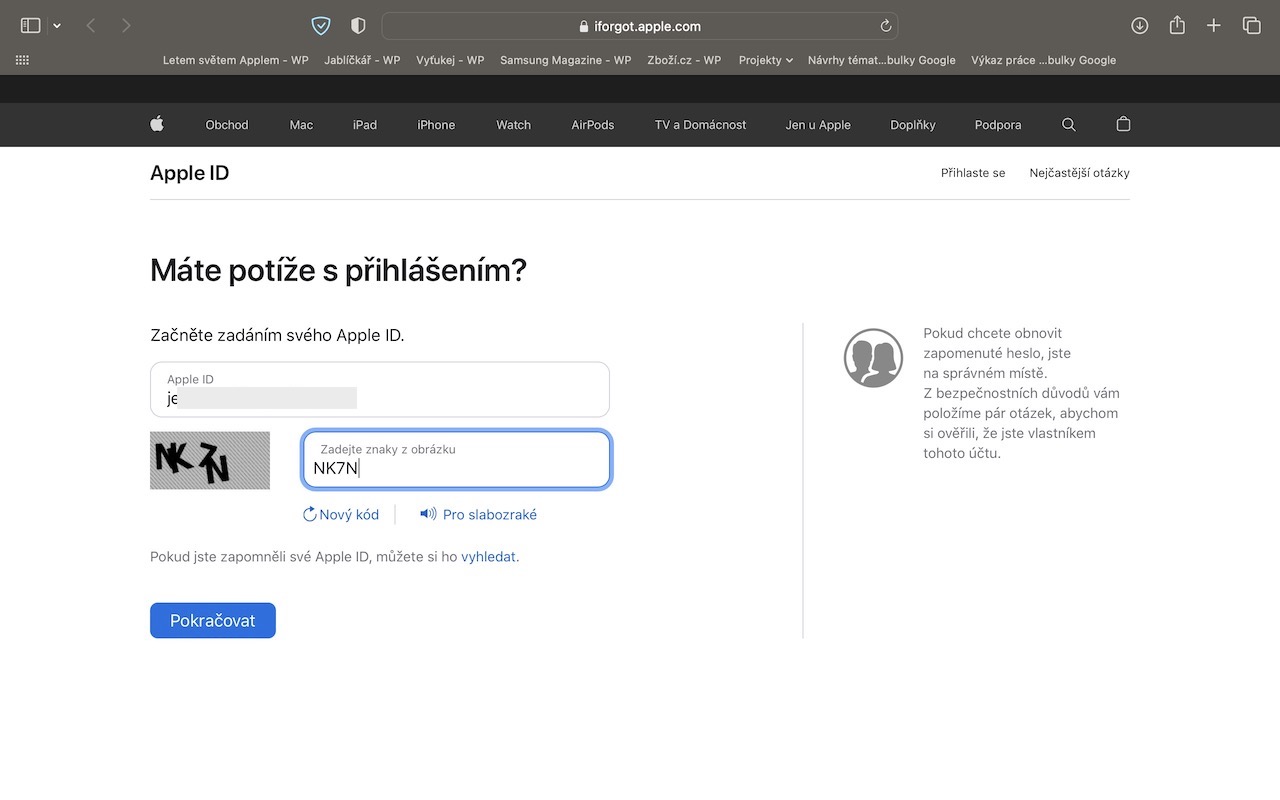Viewport: 1280px width, 800px height.
Task: Click the Apple logo in navigation
Action: coord(157,124)
